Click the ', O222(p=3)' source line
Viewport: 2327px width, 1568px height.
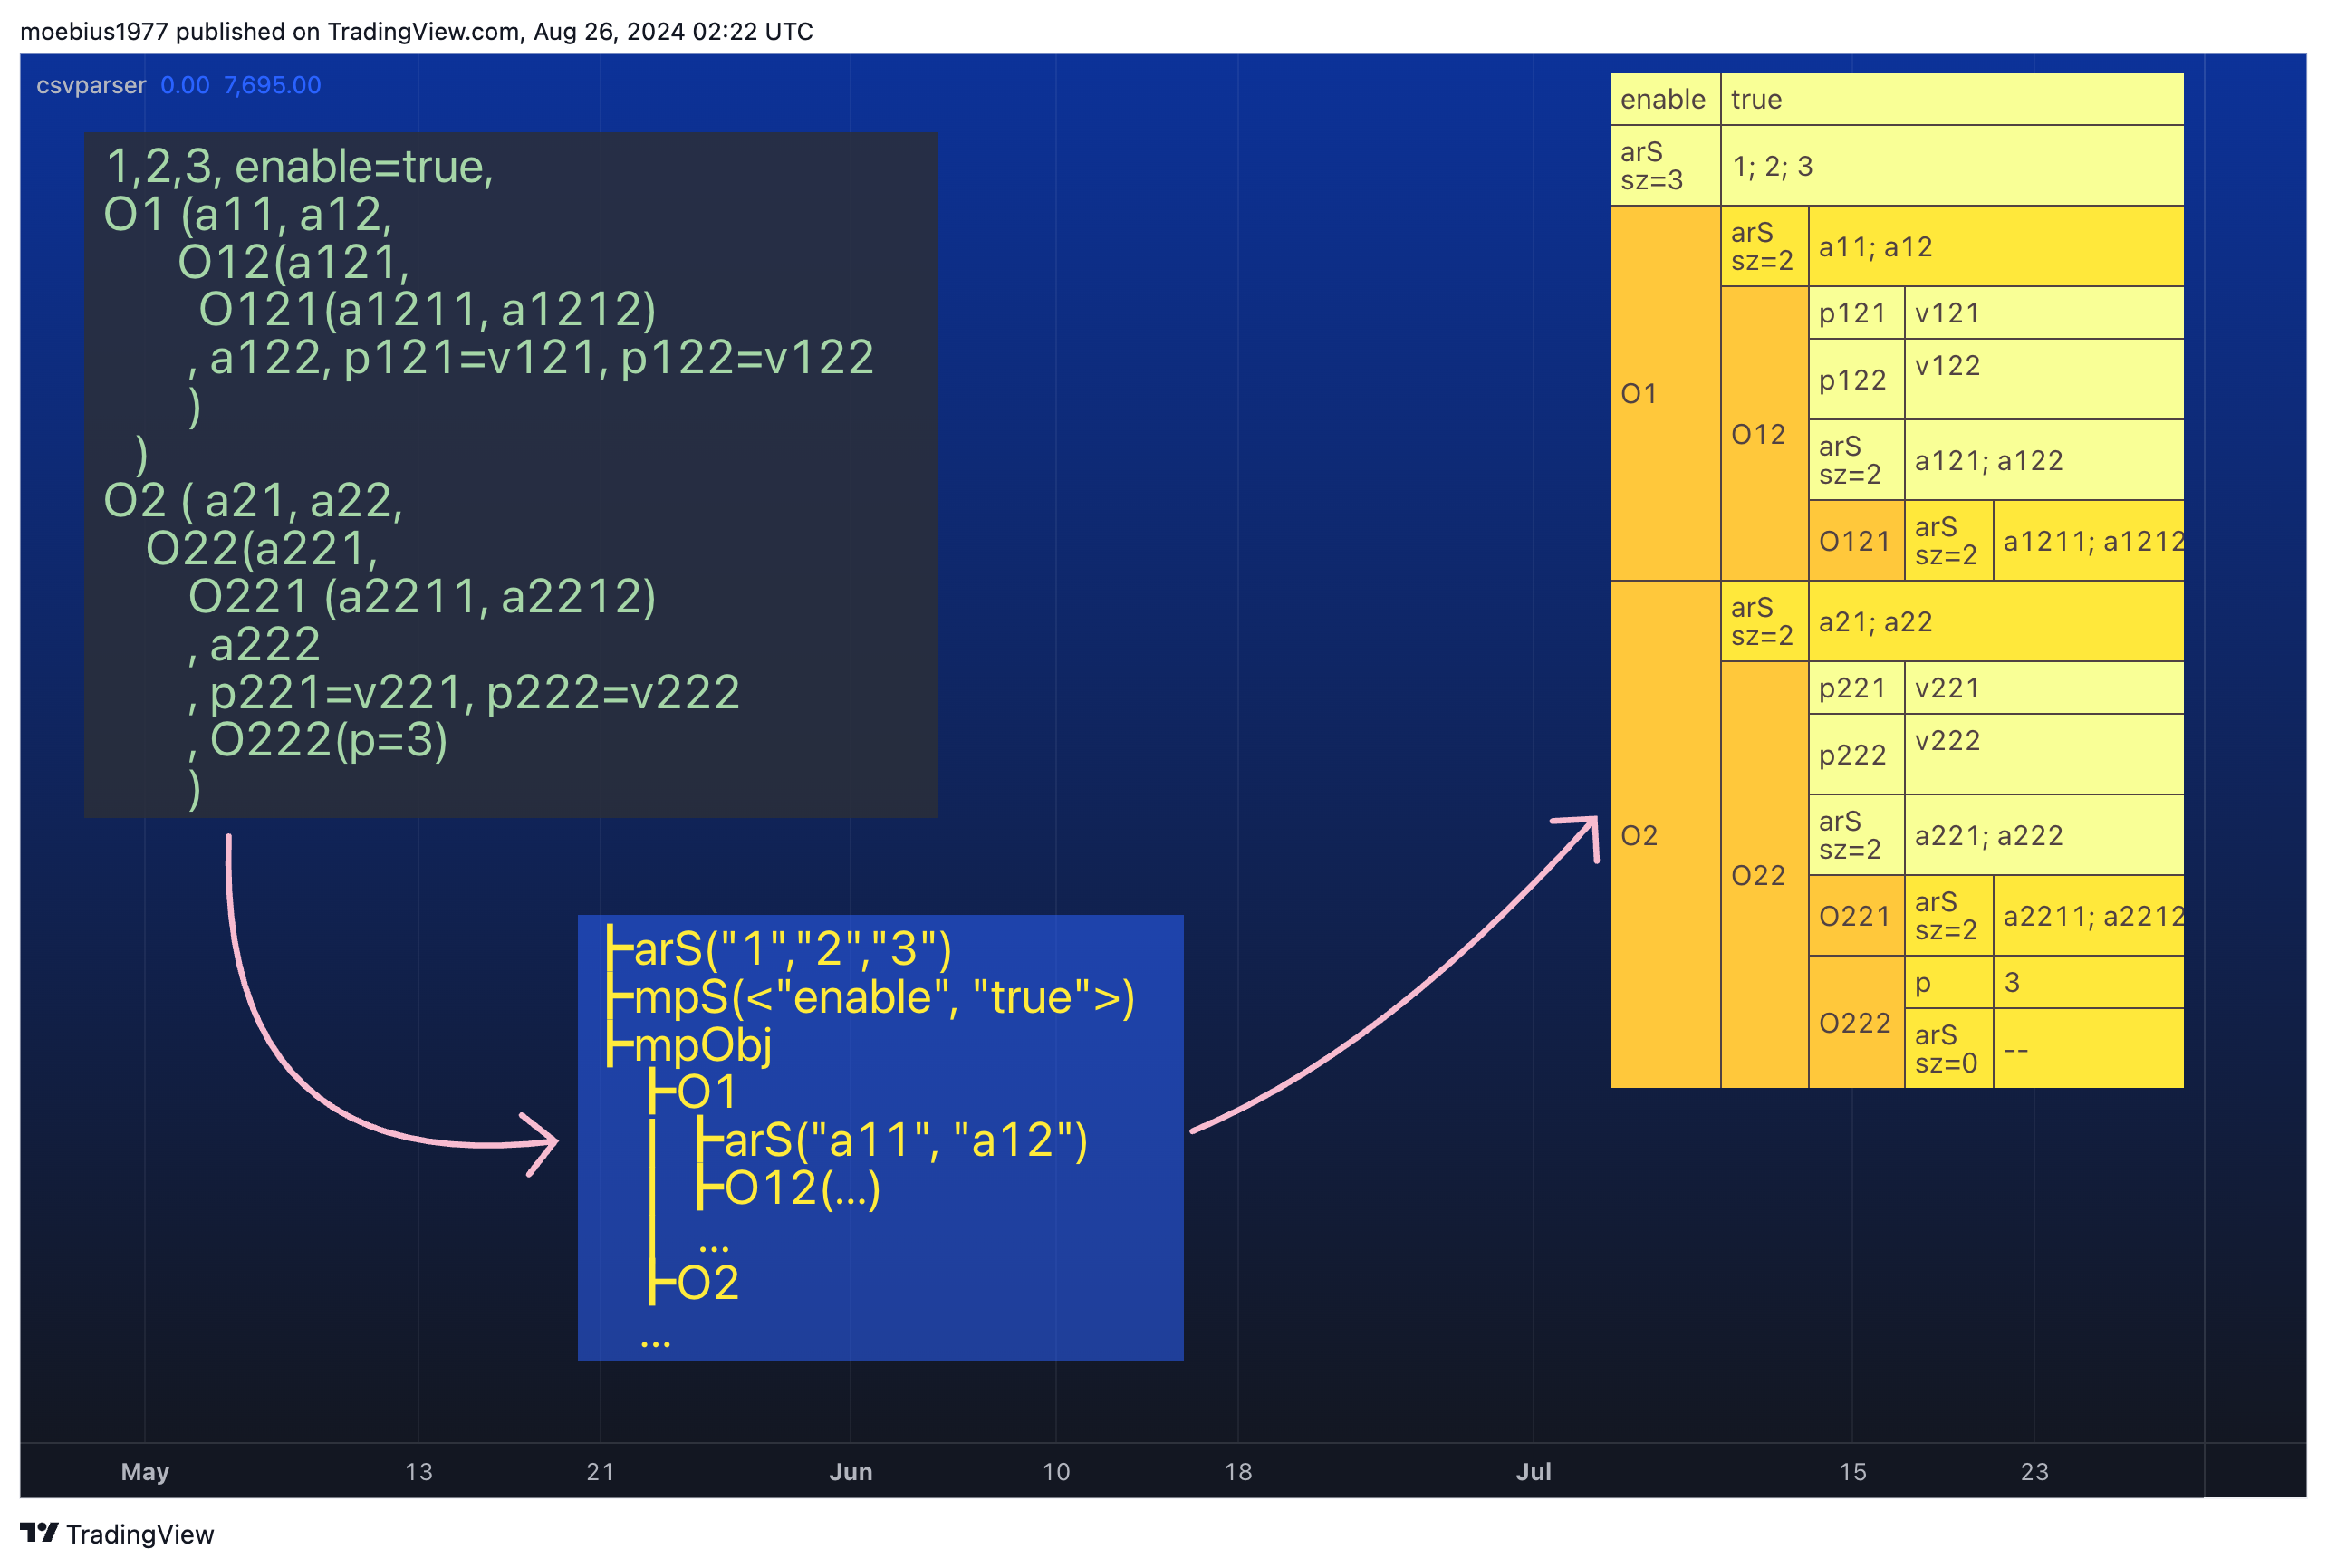(x=318, y=740)
